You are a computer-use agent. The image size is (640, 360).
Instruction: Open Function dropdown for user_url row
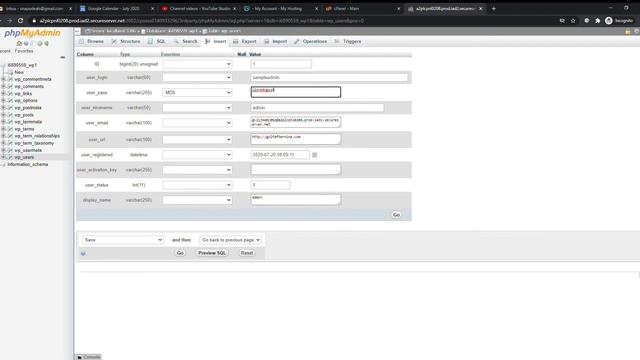click(197, 140)
